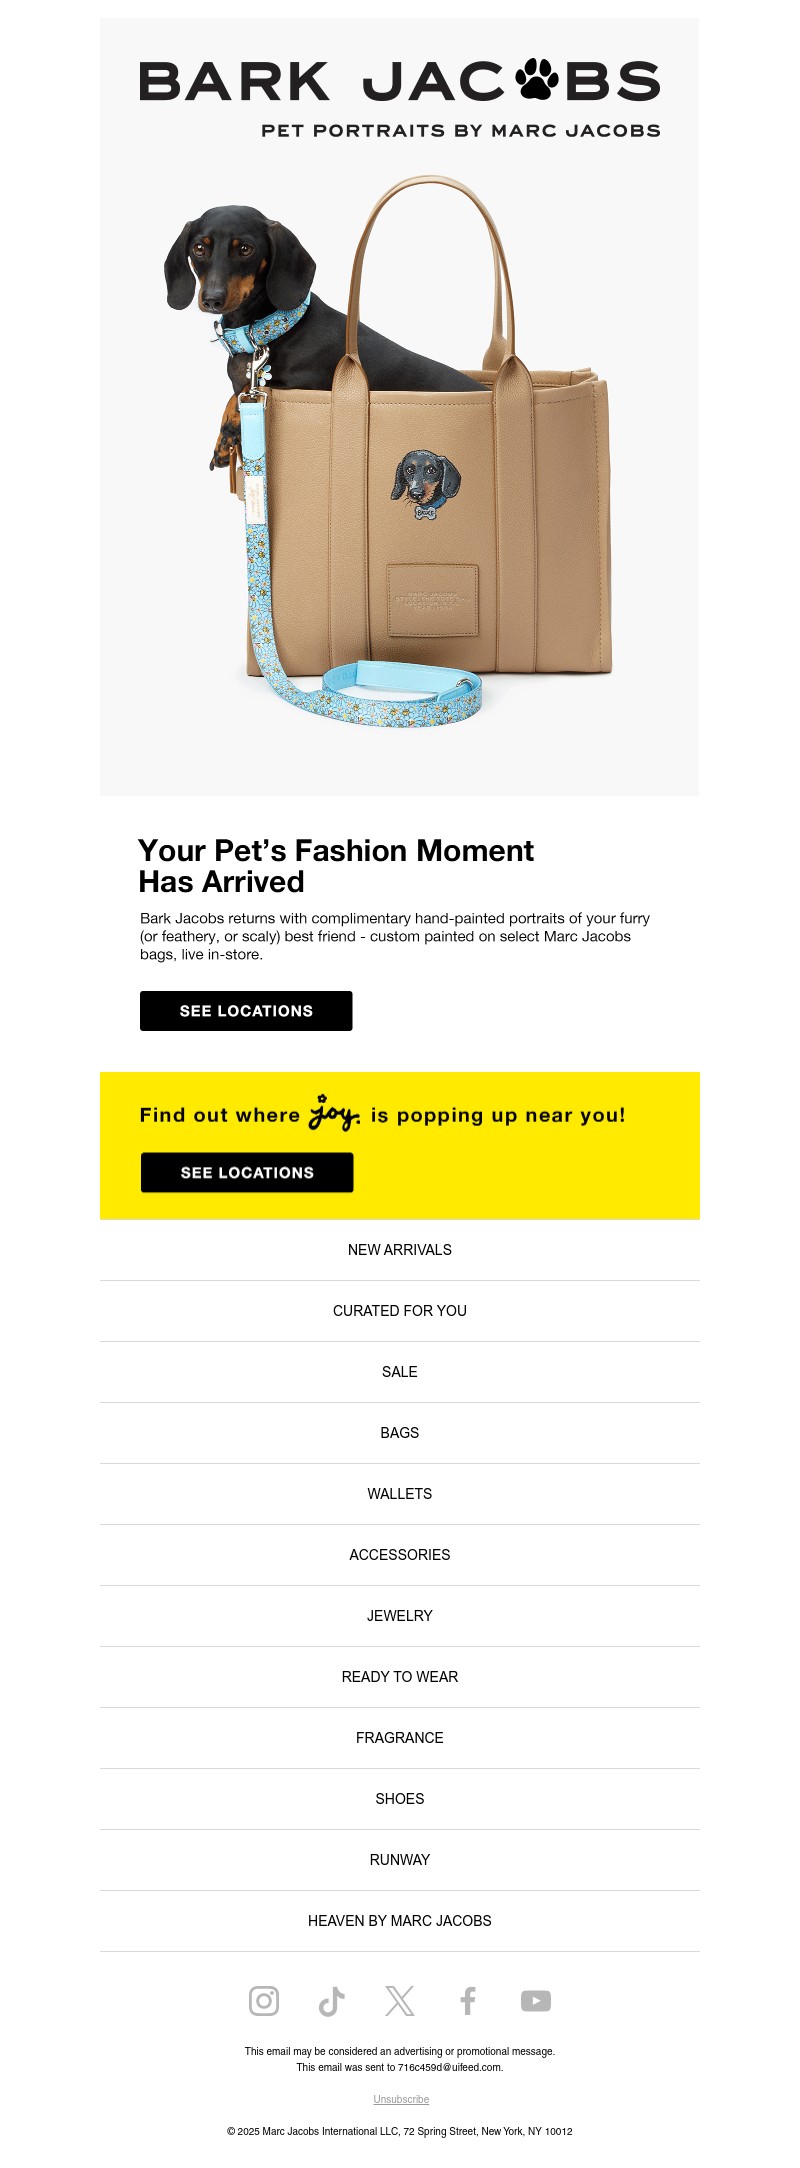This screenshot has width=800, height=2168.
Task: Open the Instagram social icon
Action: point(264,2001)
